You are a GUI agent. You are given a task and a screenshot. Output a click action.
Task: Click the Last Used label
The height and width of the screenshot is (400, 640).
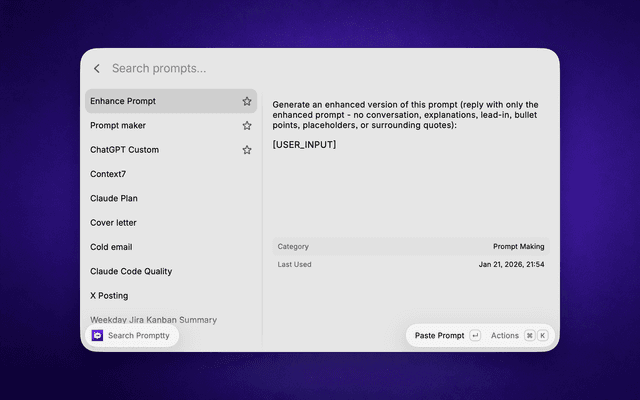click(294, 264)
